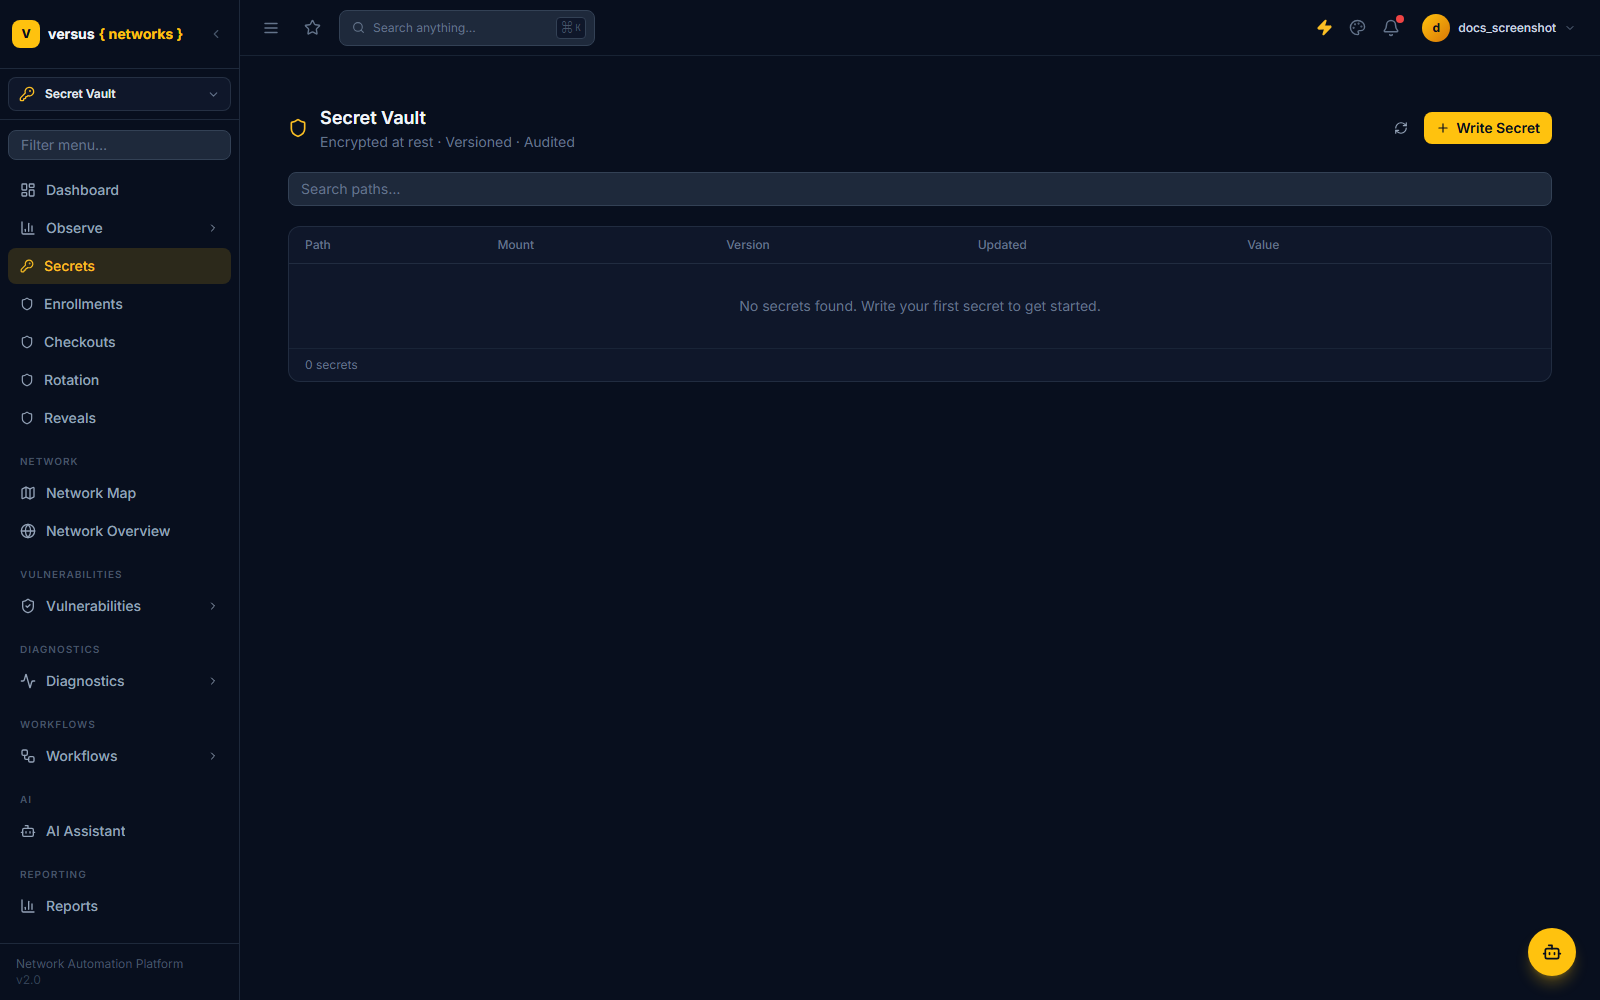The width and height of the screenshot is (1600, 1000).
Task: Select Rotation in the sidebar
Action: (119, 380)
